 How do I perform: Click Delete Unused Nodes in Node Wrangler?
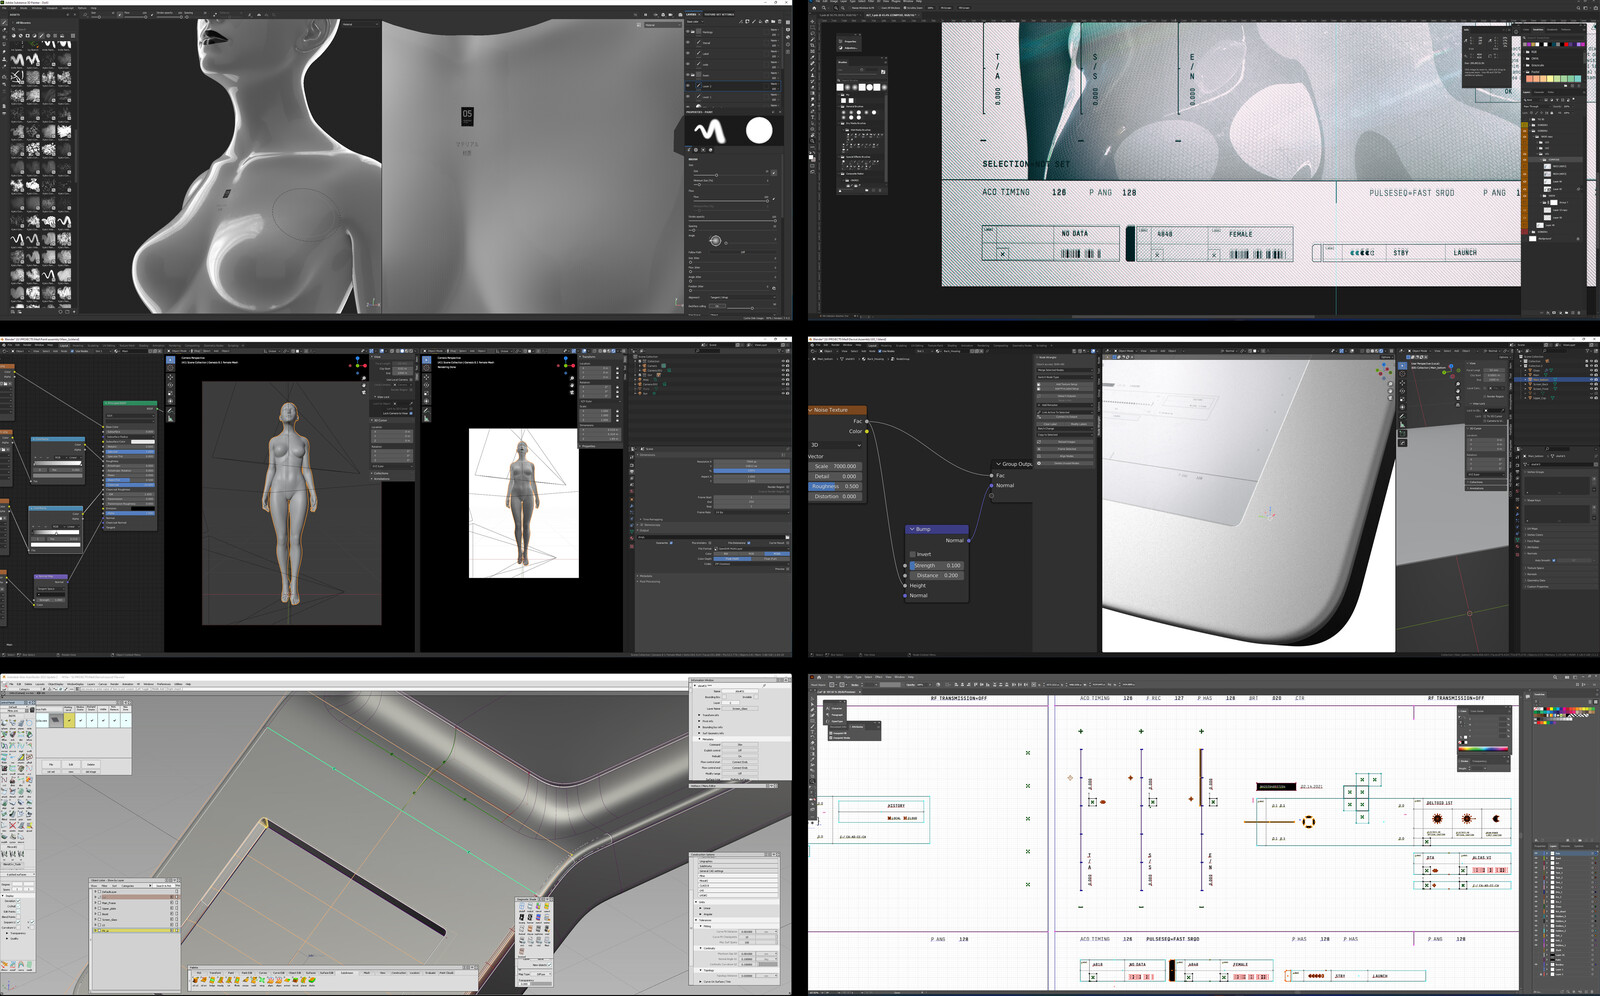pyautogui.click(x=1065, y=463)
